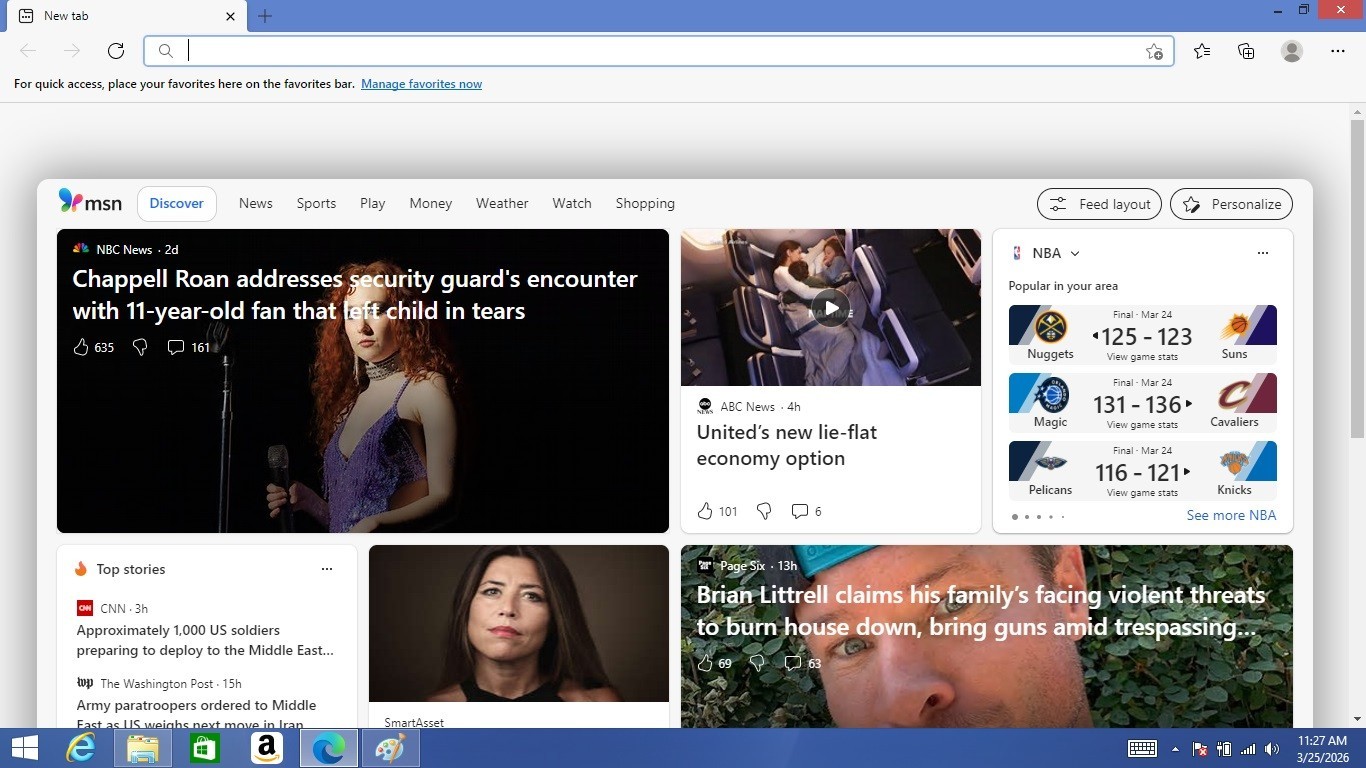Open the Favorites star-list icon

tap(1202, 51)
